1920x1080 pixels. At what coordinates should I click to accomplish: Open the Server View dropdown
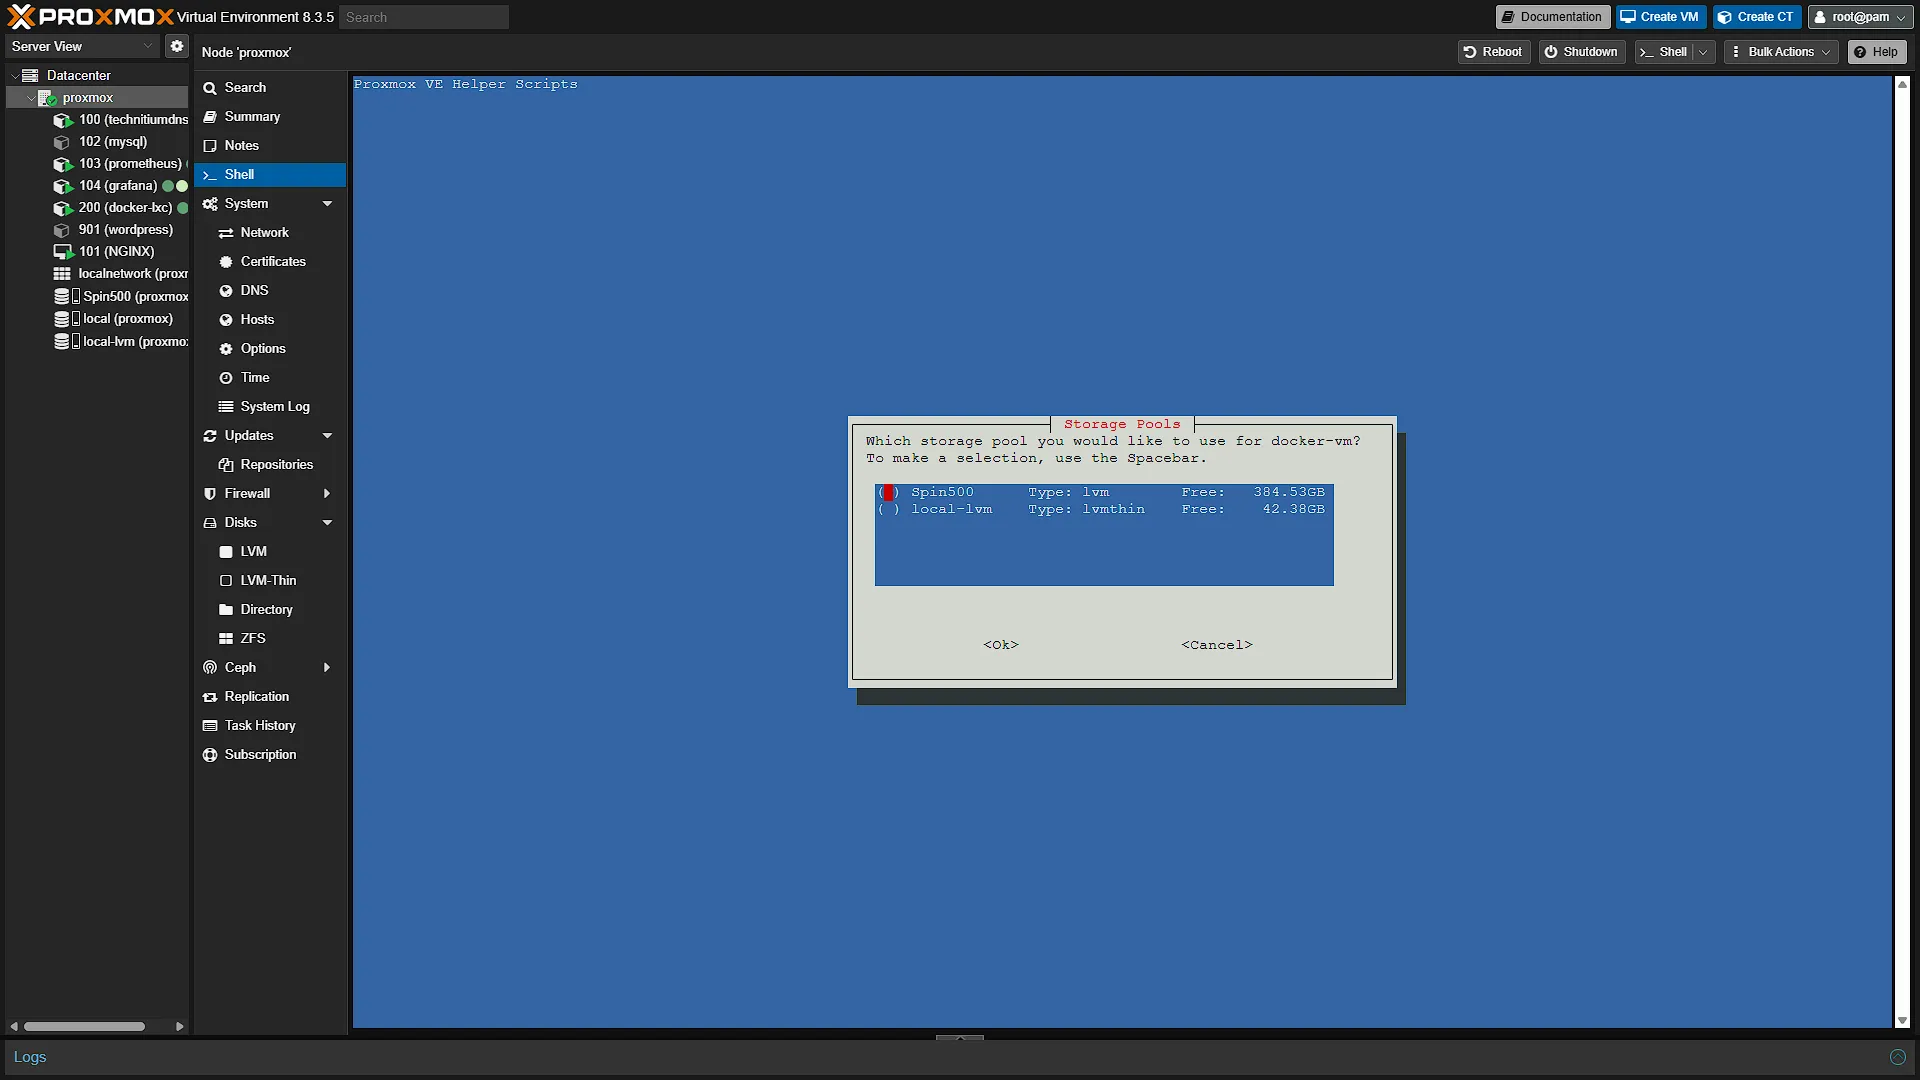coord(82,46)
